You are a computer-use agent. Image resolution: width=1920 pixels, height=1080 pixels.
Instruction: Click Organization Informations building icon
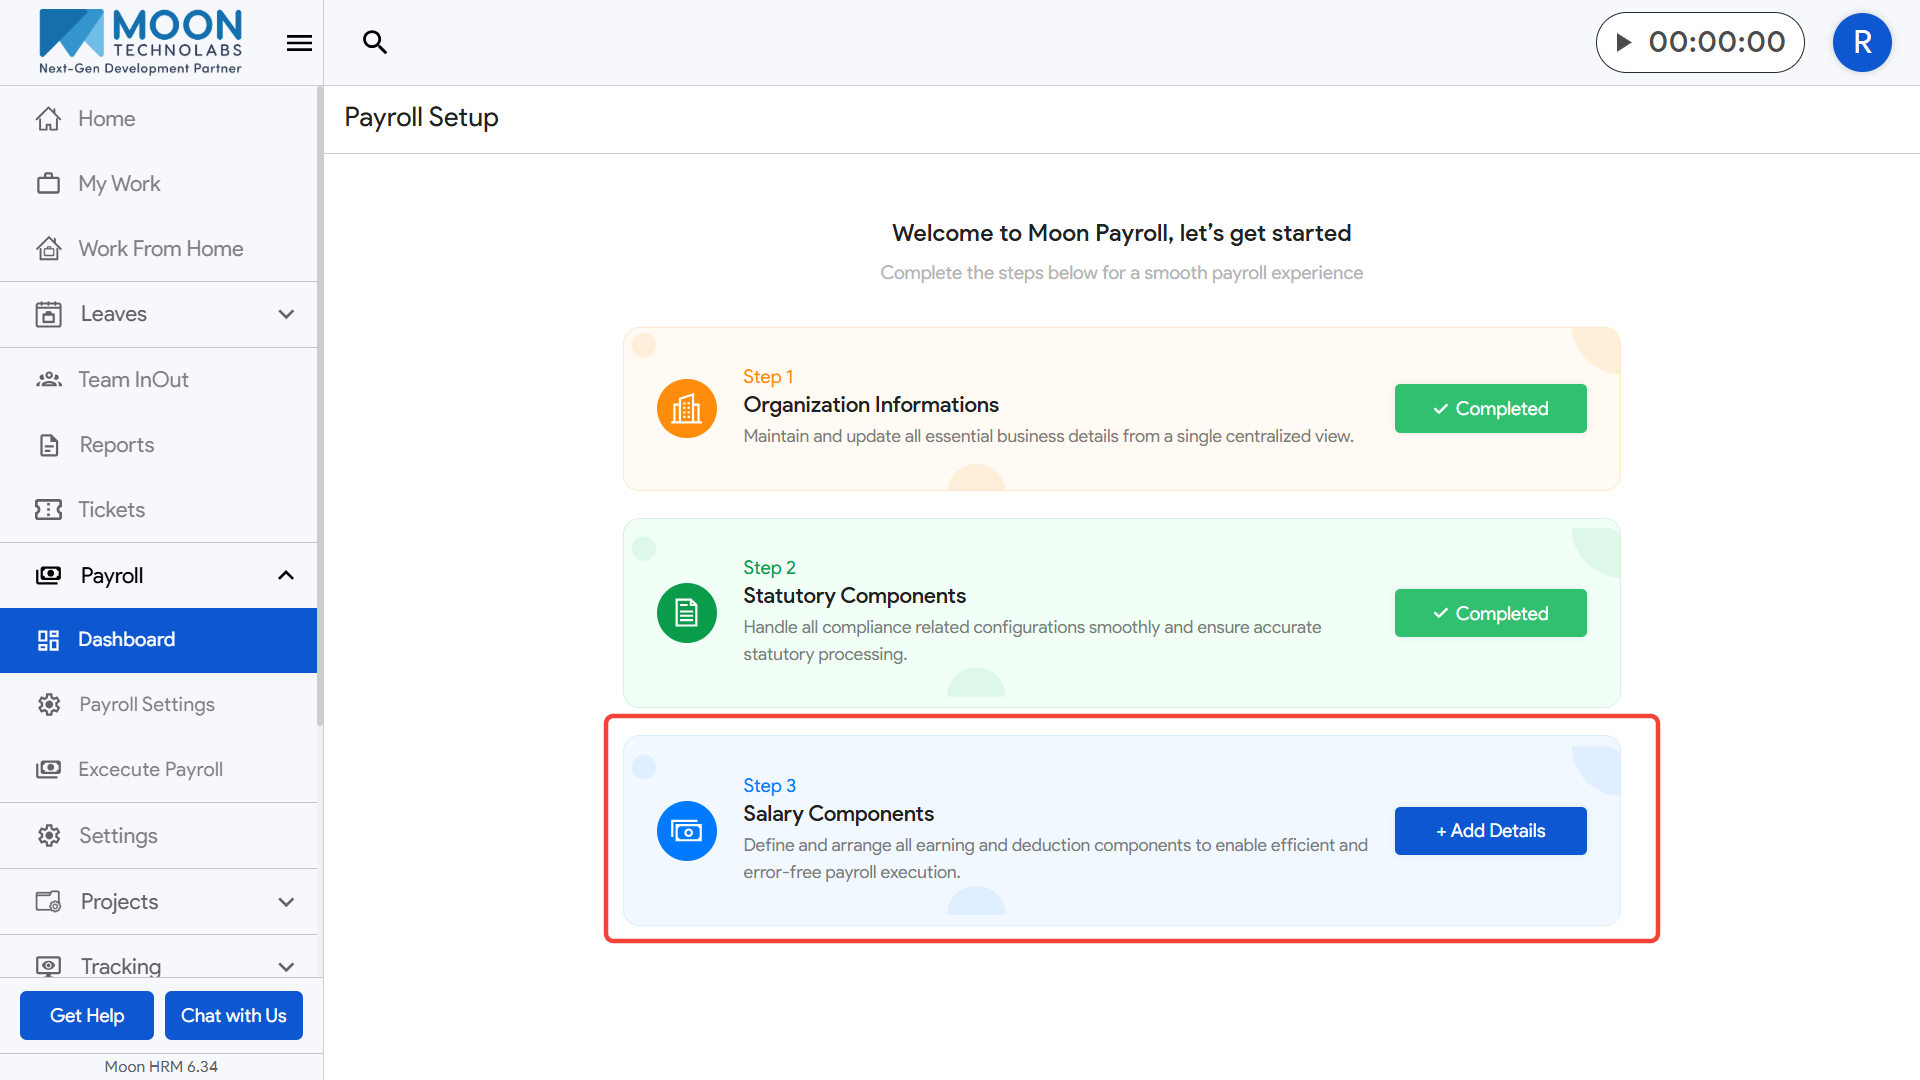click(x=686, y=408)
